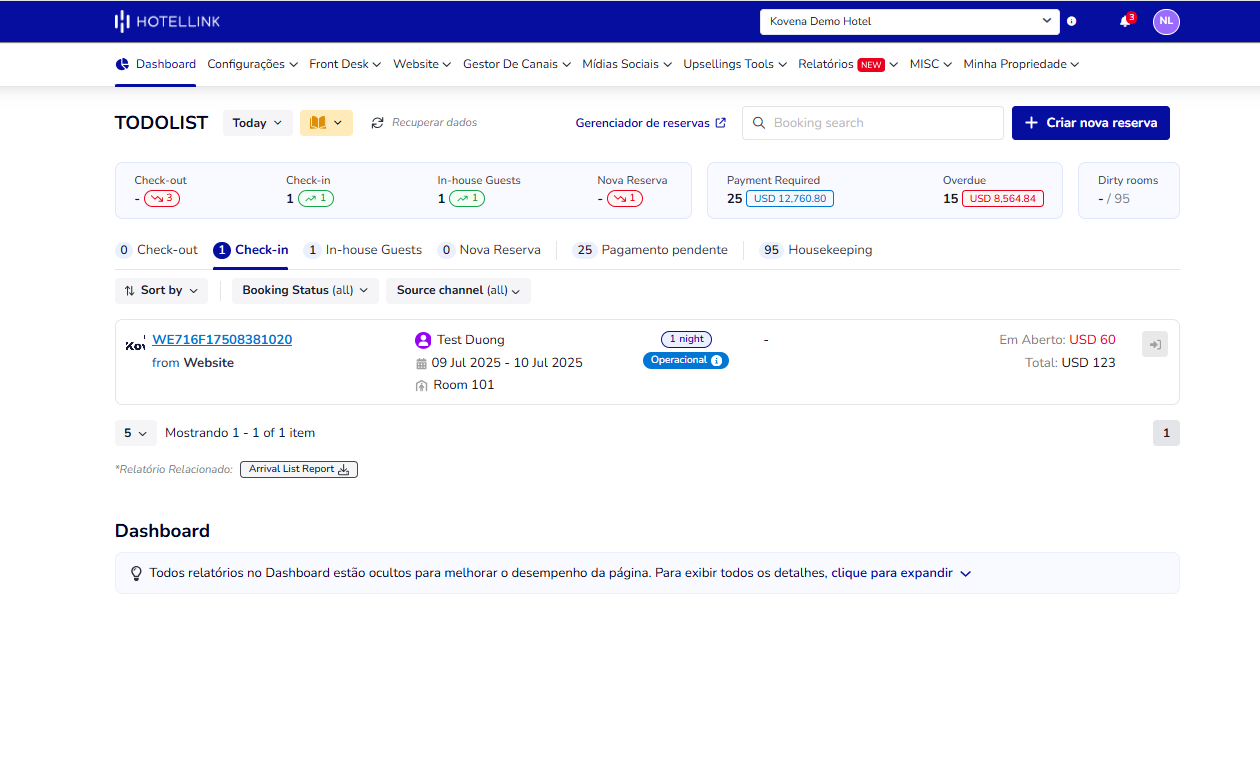
Task: Click the lightbulb tip icon
Action: tap(137, 573)
